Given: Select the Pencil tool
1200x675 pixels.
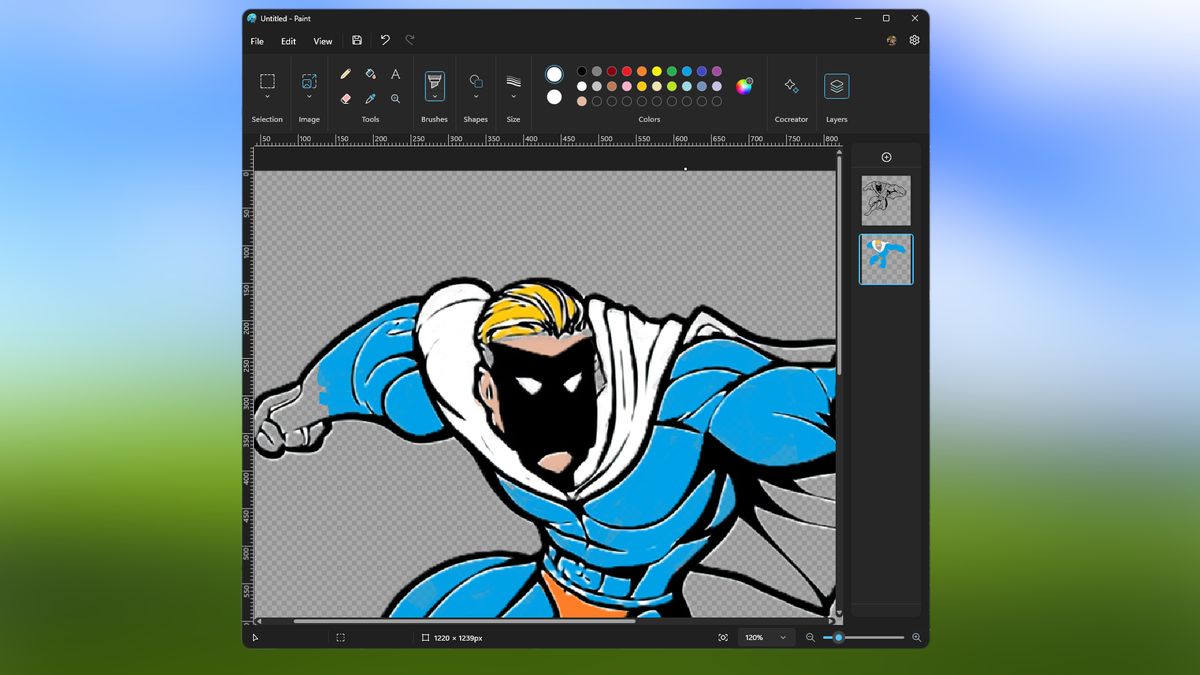Looking at the screenshot, I should coord(345,74).
